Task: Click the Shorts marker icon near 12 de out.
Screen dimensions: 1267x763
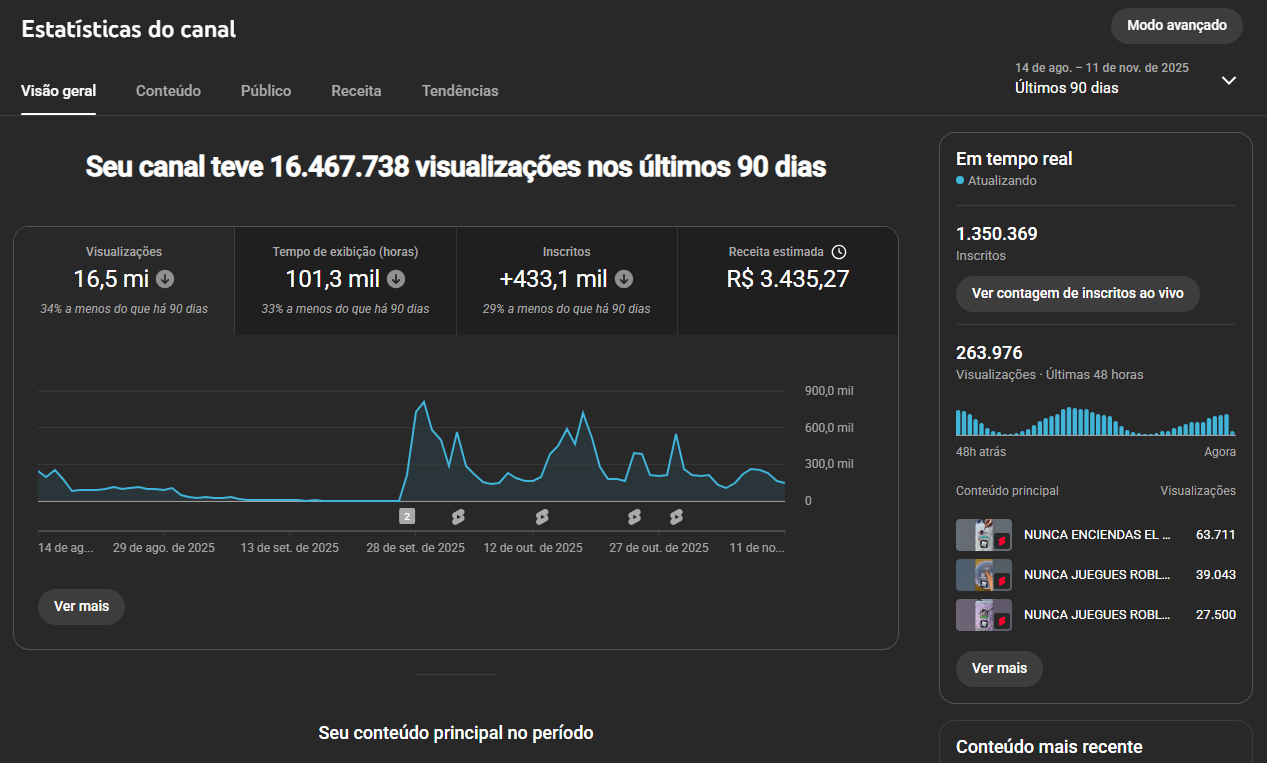Action: (542, 516)
